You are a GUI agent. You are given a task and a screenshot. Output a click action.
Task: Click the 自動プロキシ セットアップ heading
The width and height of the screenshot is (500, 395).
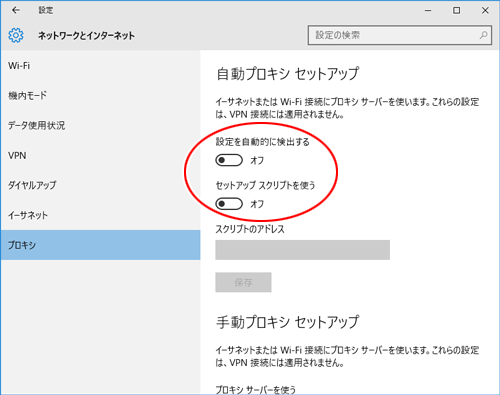[x=288, y=74]
